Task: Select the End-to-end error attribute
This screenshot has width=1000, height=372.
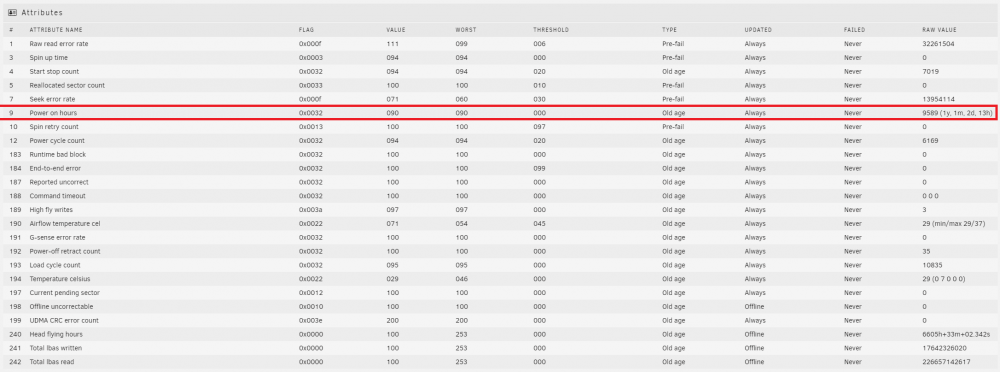Action: click(x=56, y=168)
